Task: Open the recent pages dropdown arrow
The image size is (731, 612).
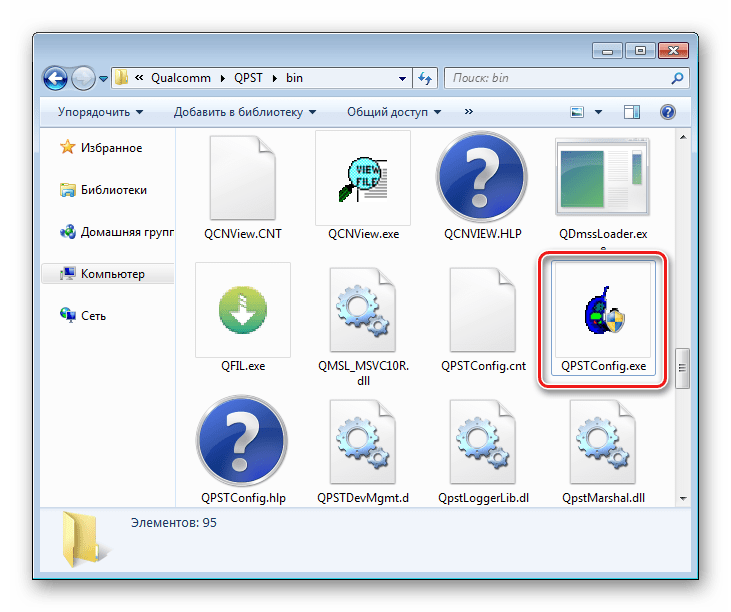Action: 103,79
